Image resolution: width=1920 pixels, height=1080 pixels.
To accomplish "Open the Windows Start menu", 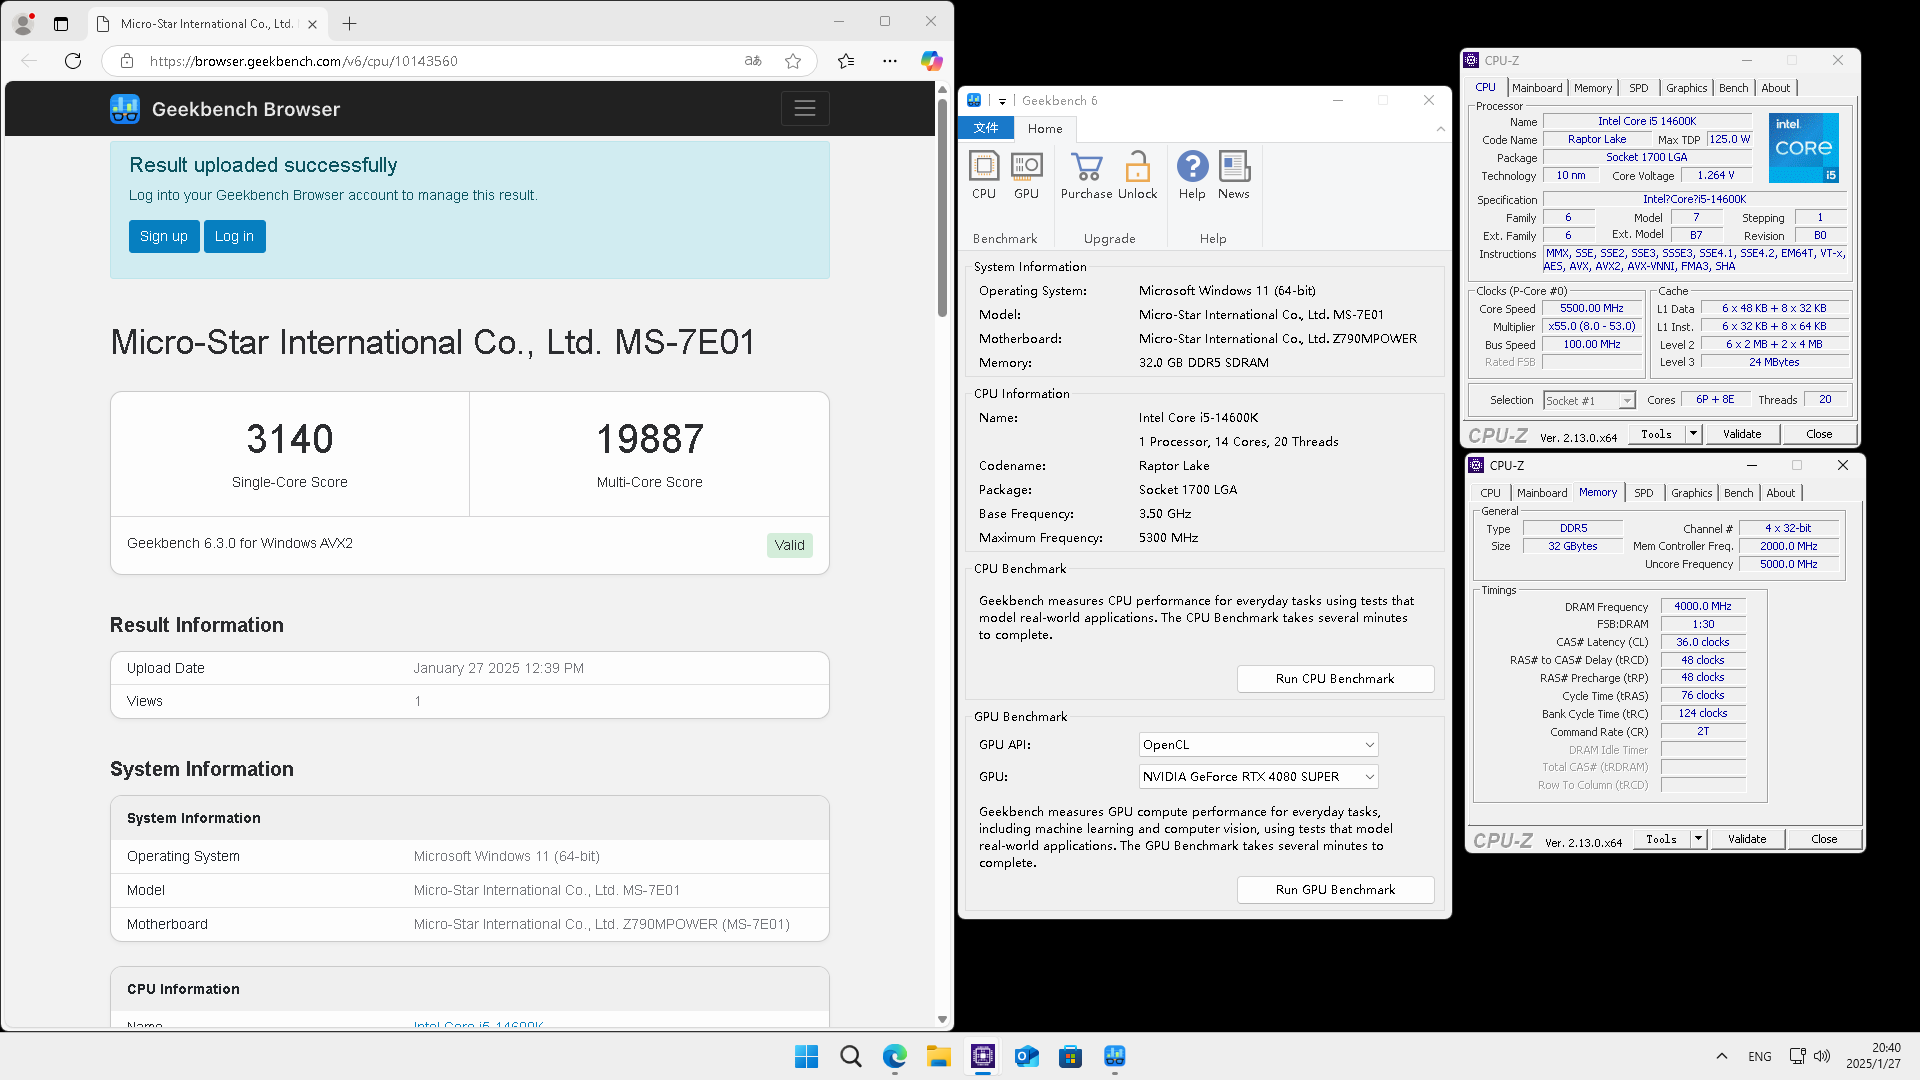I will 806,1056.
